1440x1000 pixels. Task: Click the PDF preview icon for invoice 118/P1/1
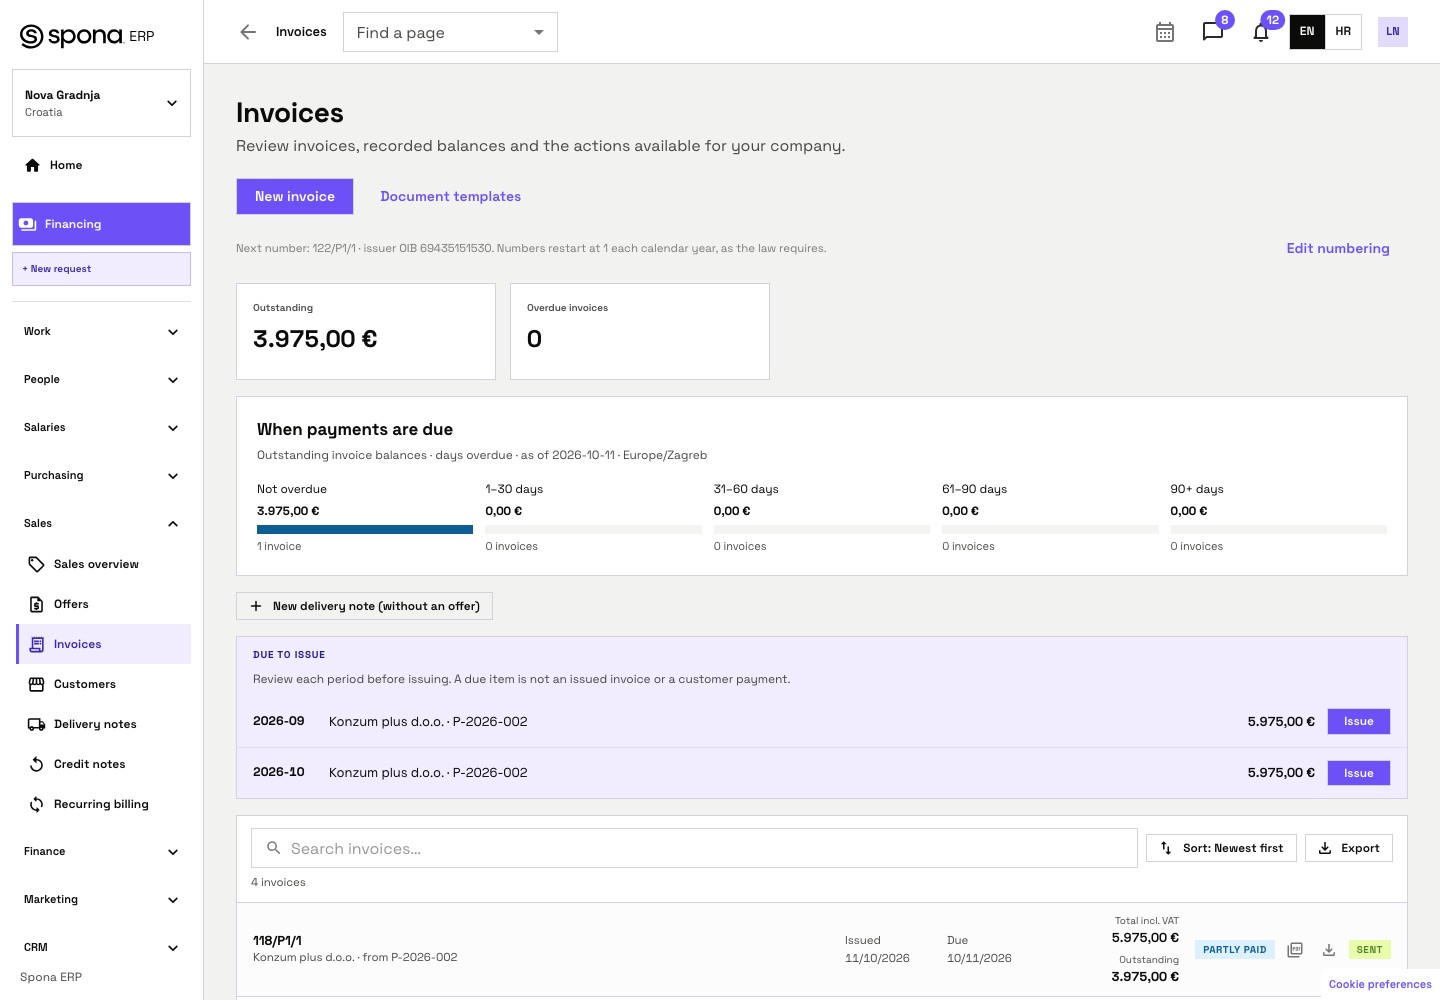point(1295,949)
